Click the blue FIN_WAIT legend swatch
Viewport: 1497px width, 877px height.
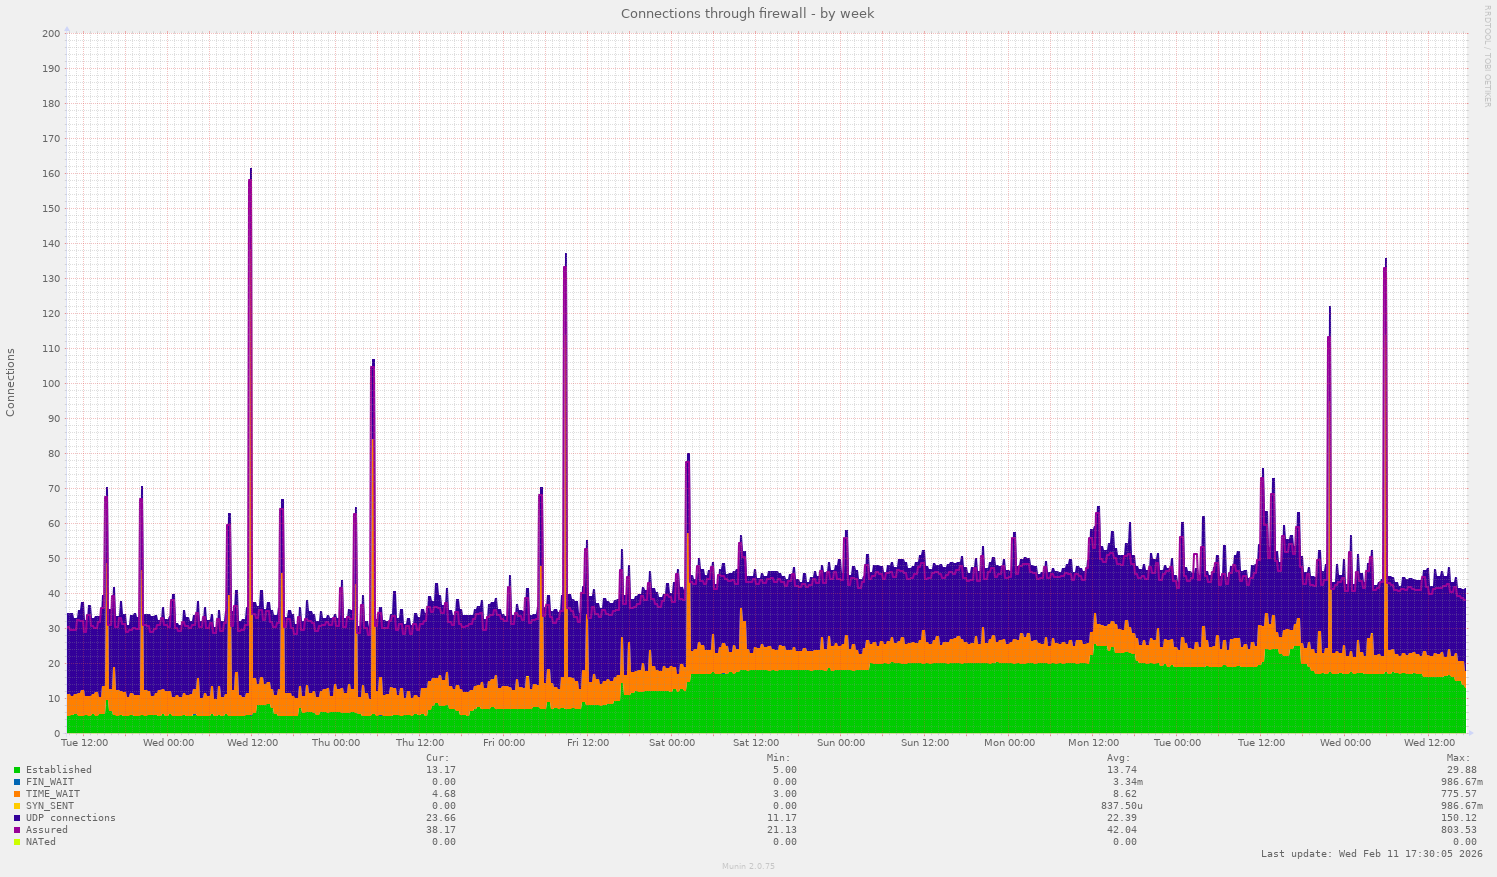[x=17, y=782]
